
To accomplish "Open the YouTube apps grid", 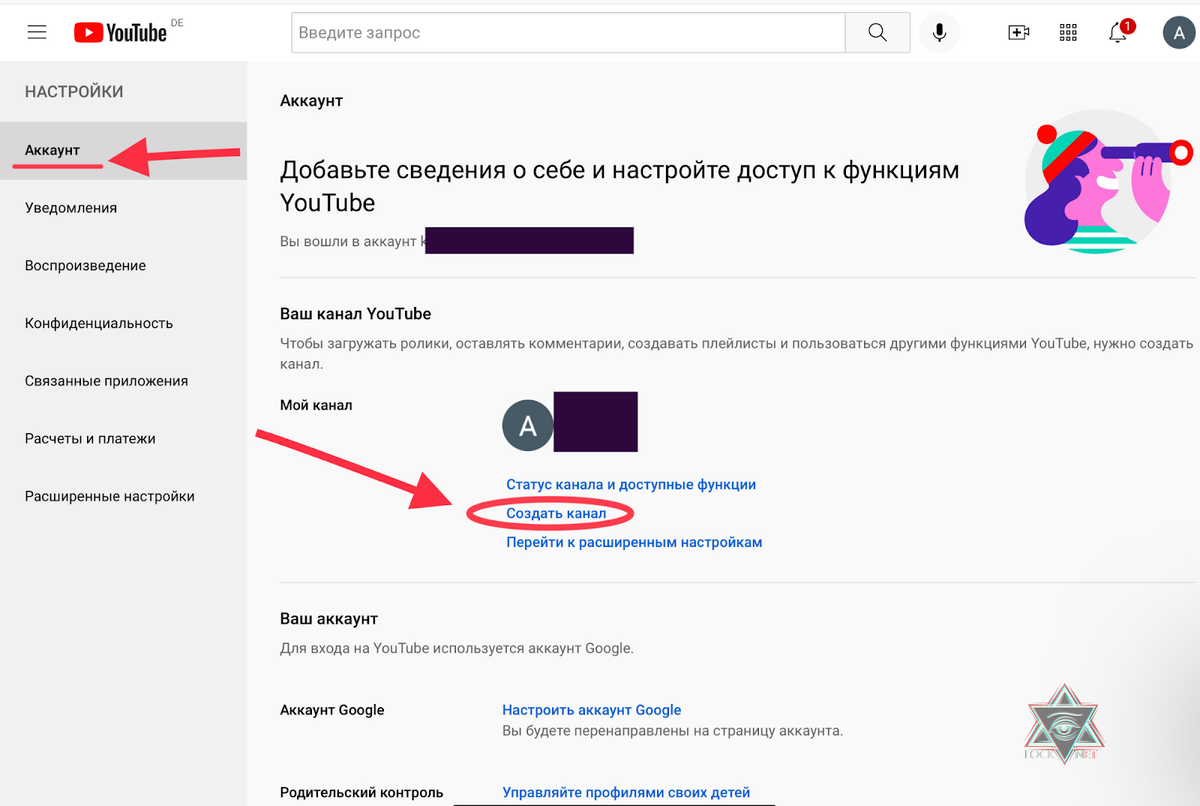I will (1068, 33).
